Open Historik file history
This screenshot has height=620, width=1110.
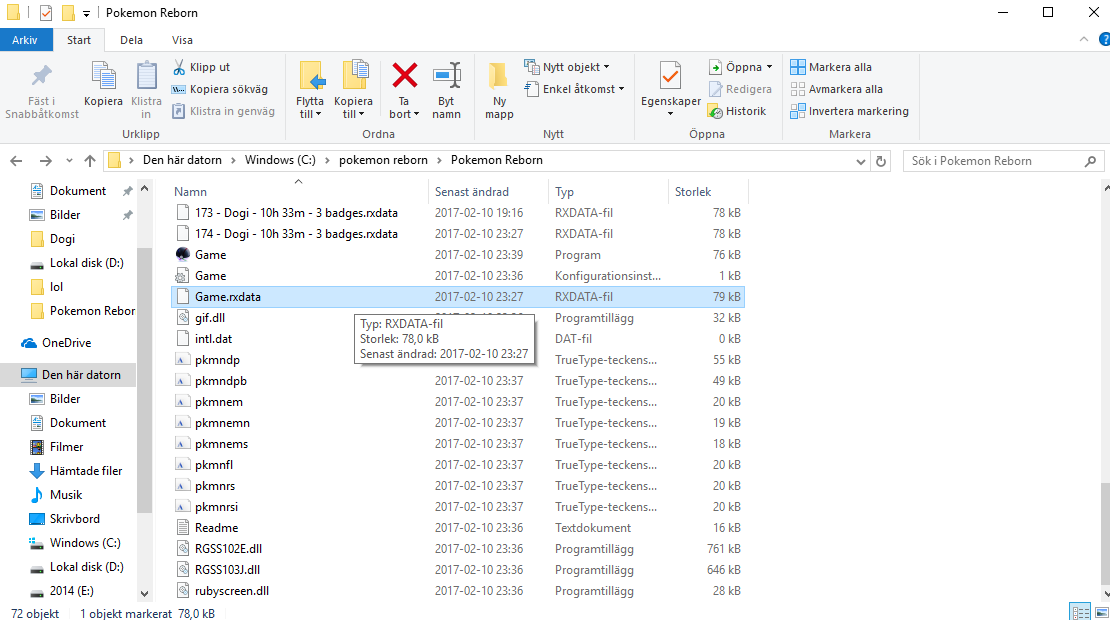click(x=737, y=111)
